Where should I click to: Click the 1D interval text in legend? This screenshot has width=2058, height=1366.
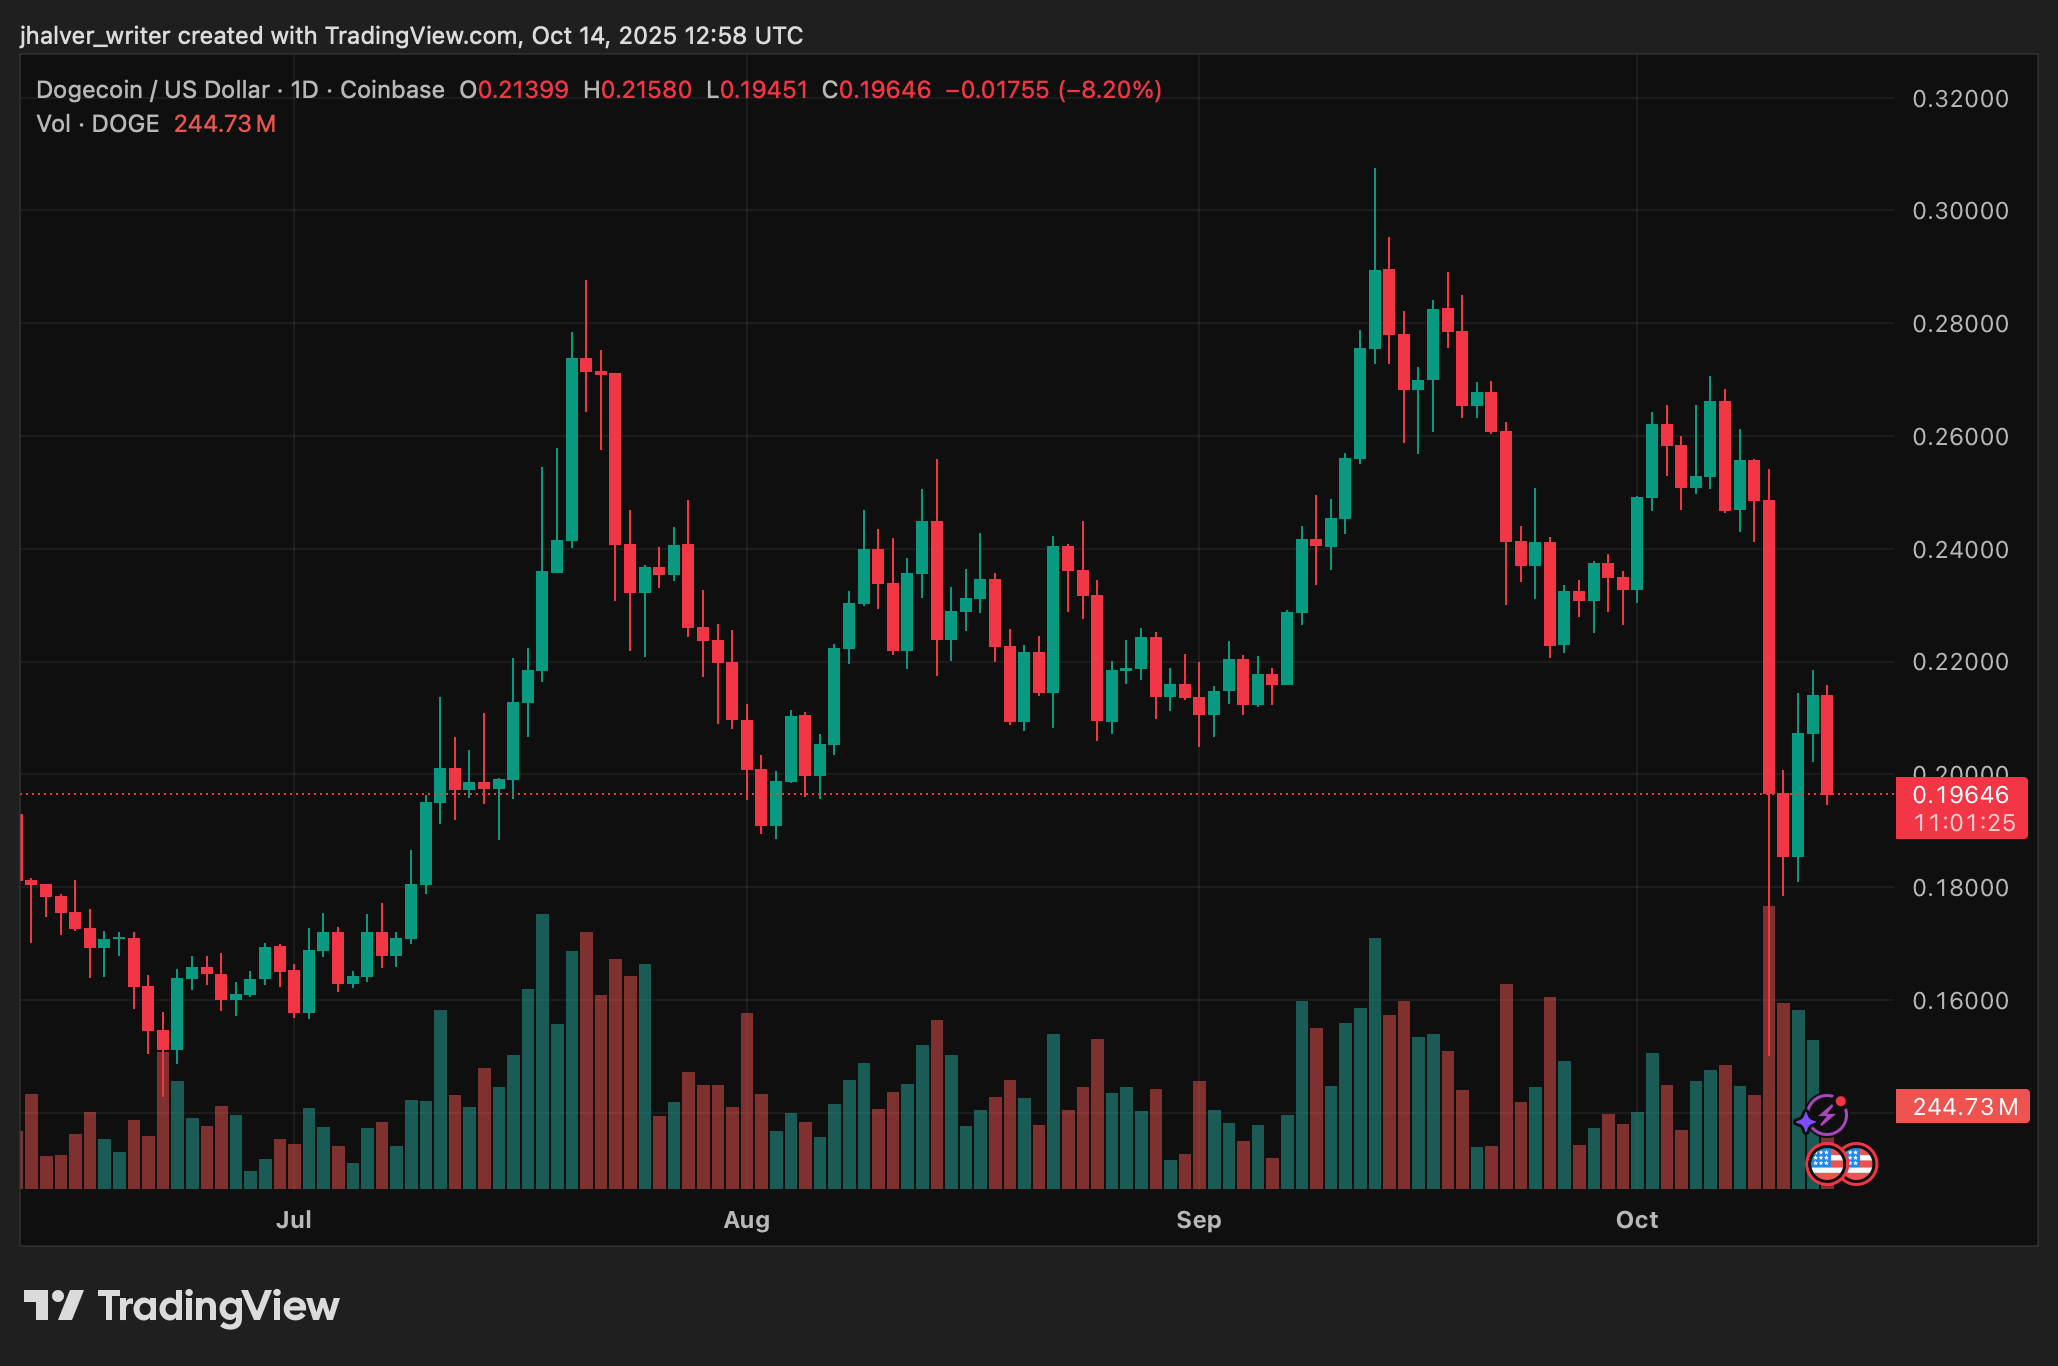pyautogui.click(x=304, y=90)
